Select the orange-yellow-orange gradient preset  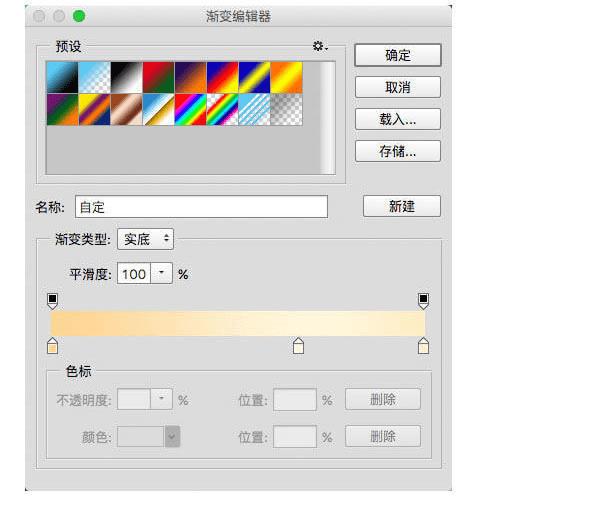coord(286,77)
